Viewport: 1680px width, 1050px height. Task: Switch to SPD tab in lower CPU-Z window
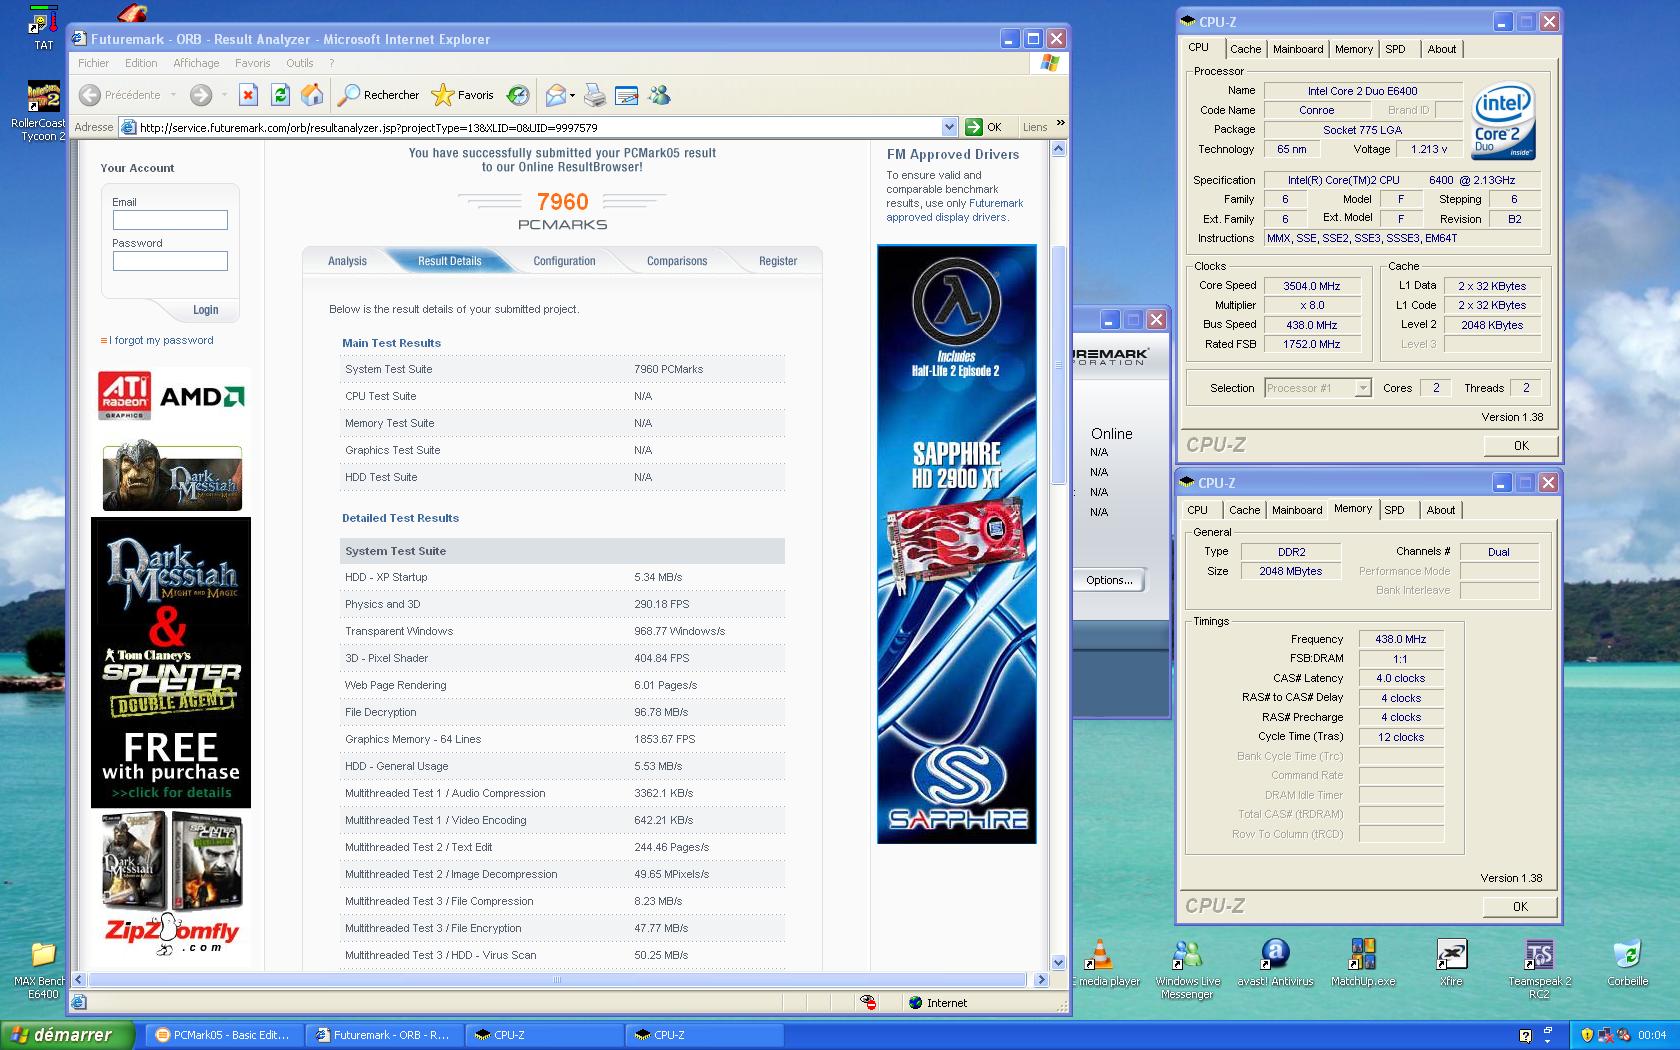point(1394,510)
